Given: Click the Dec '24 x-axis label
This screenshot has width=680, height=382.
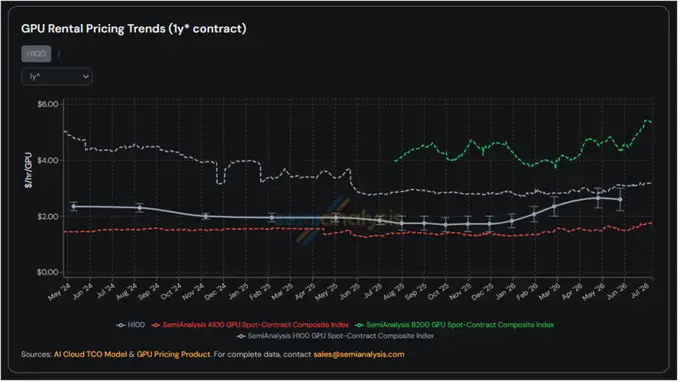Looking at the screenshot, I should coord(215,292).
